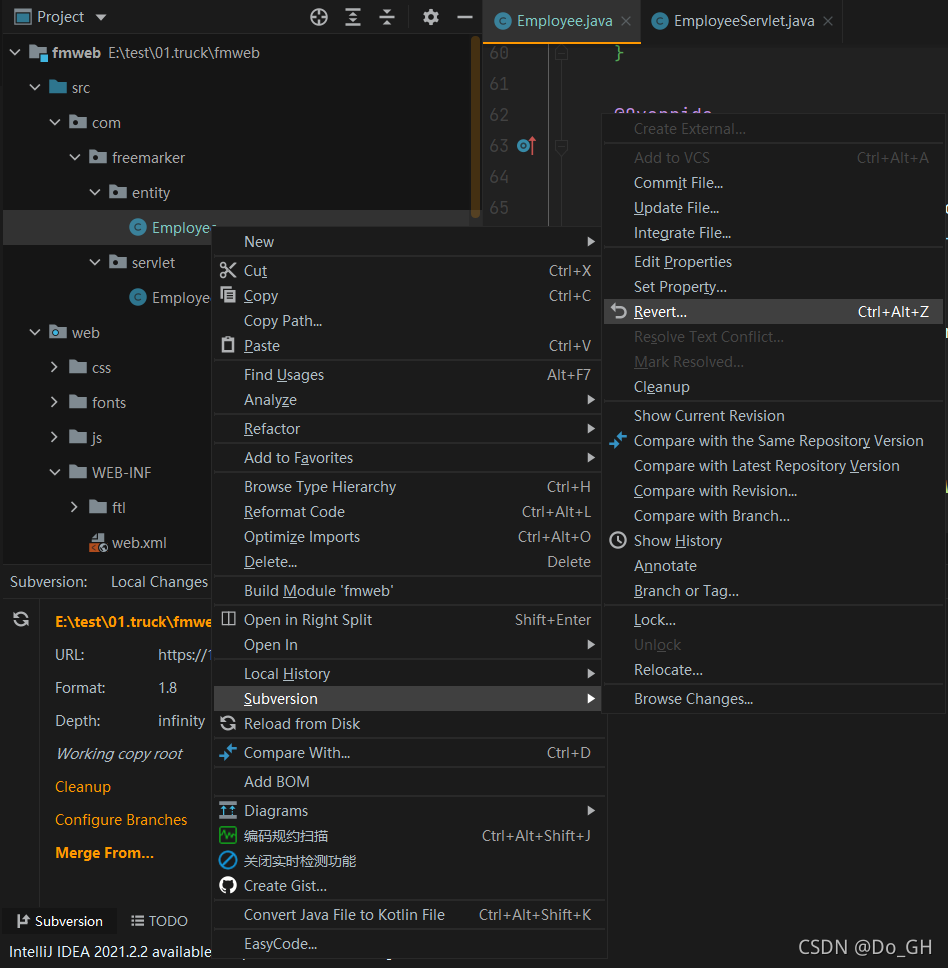Expand the js folder

pos(54,437)
